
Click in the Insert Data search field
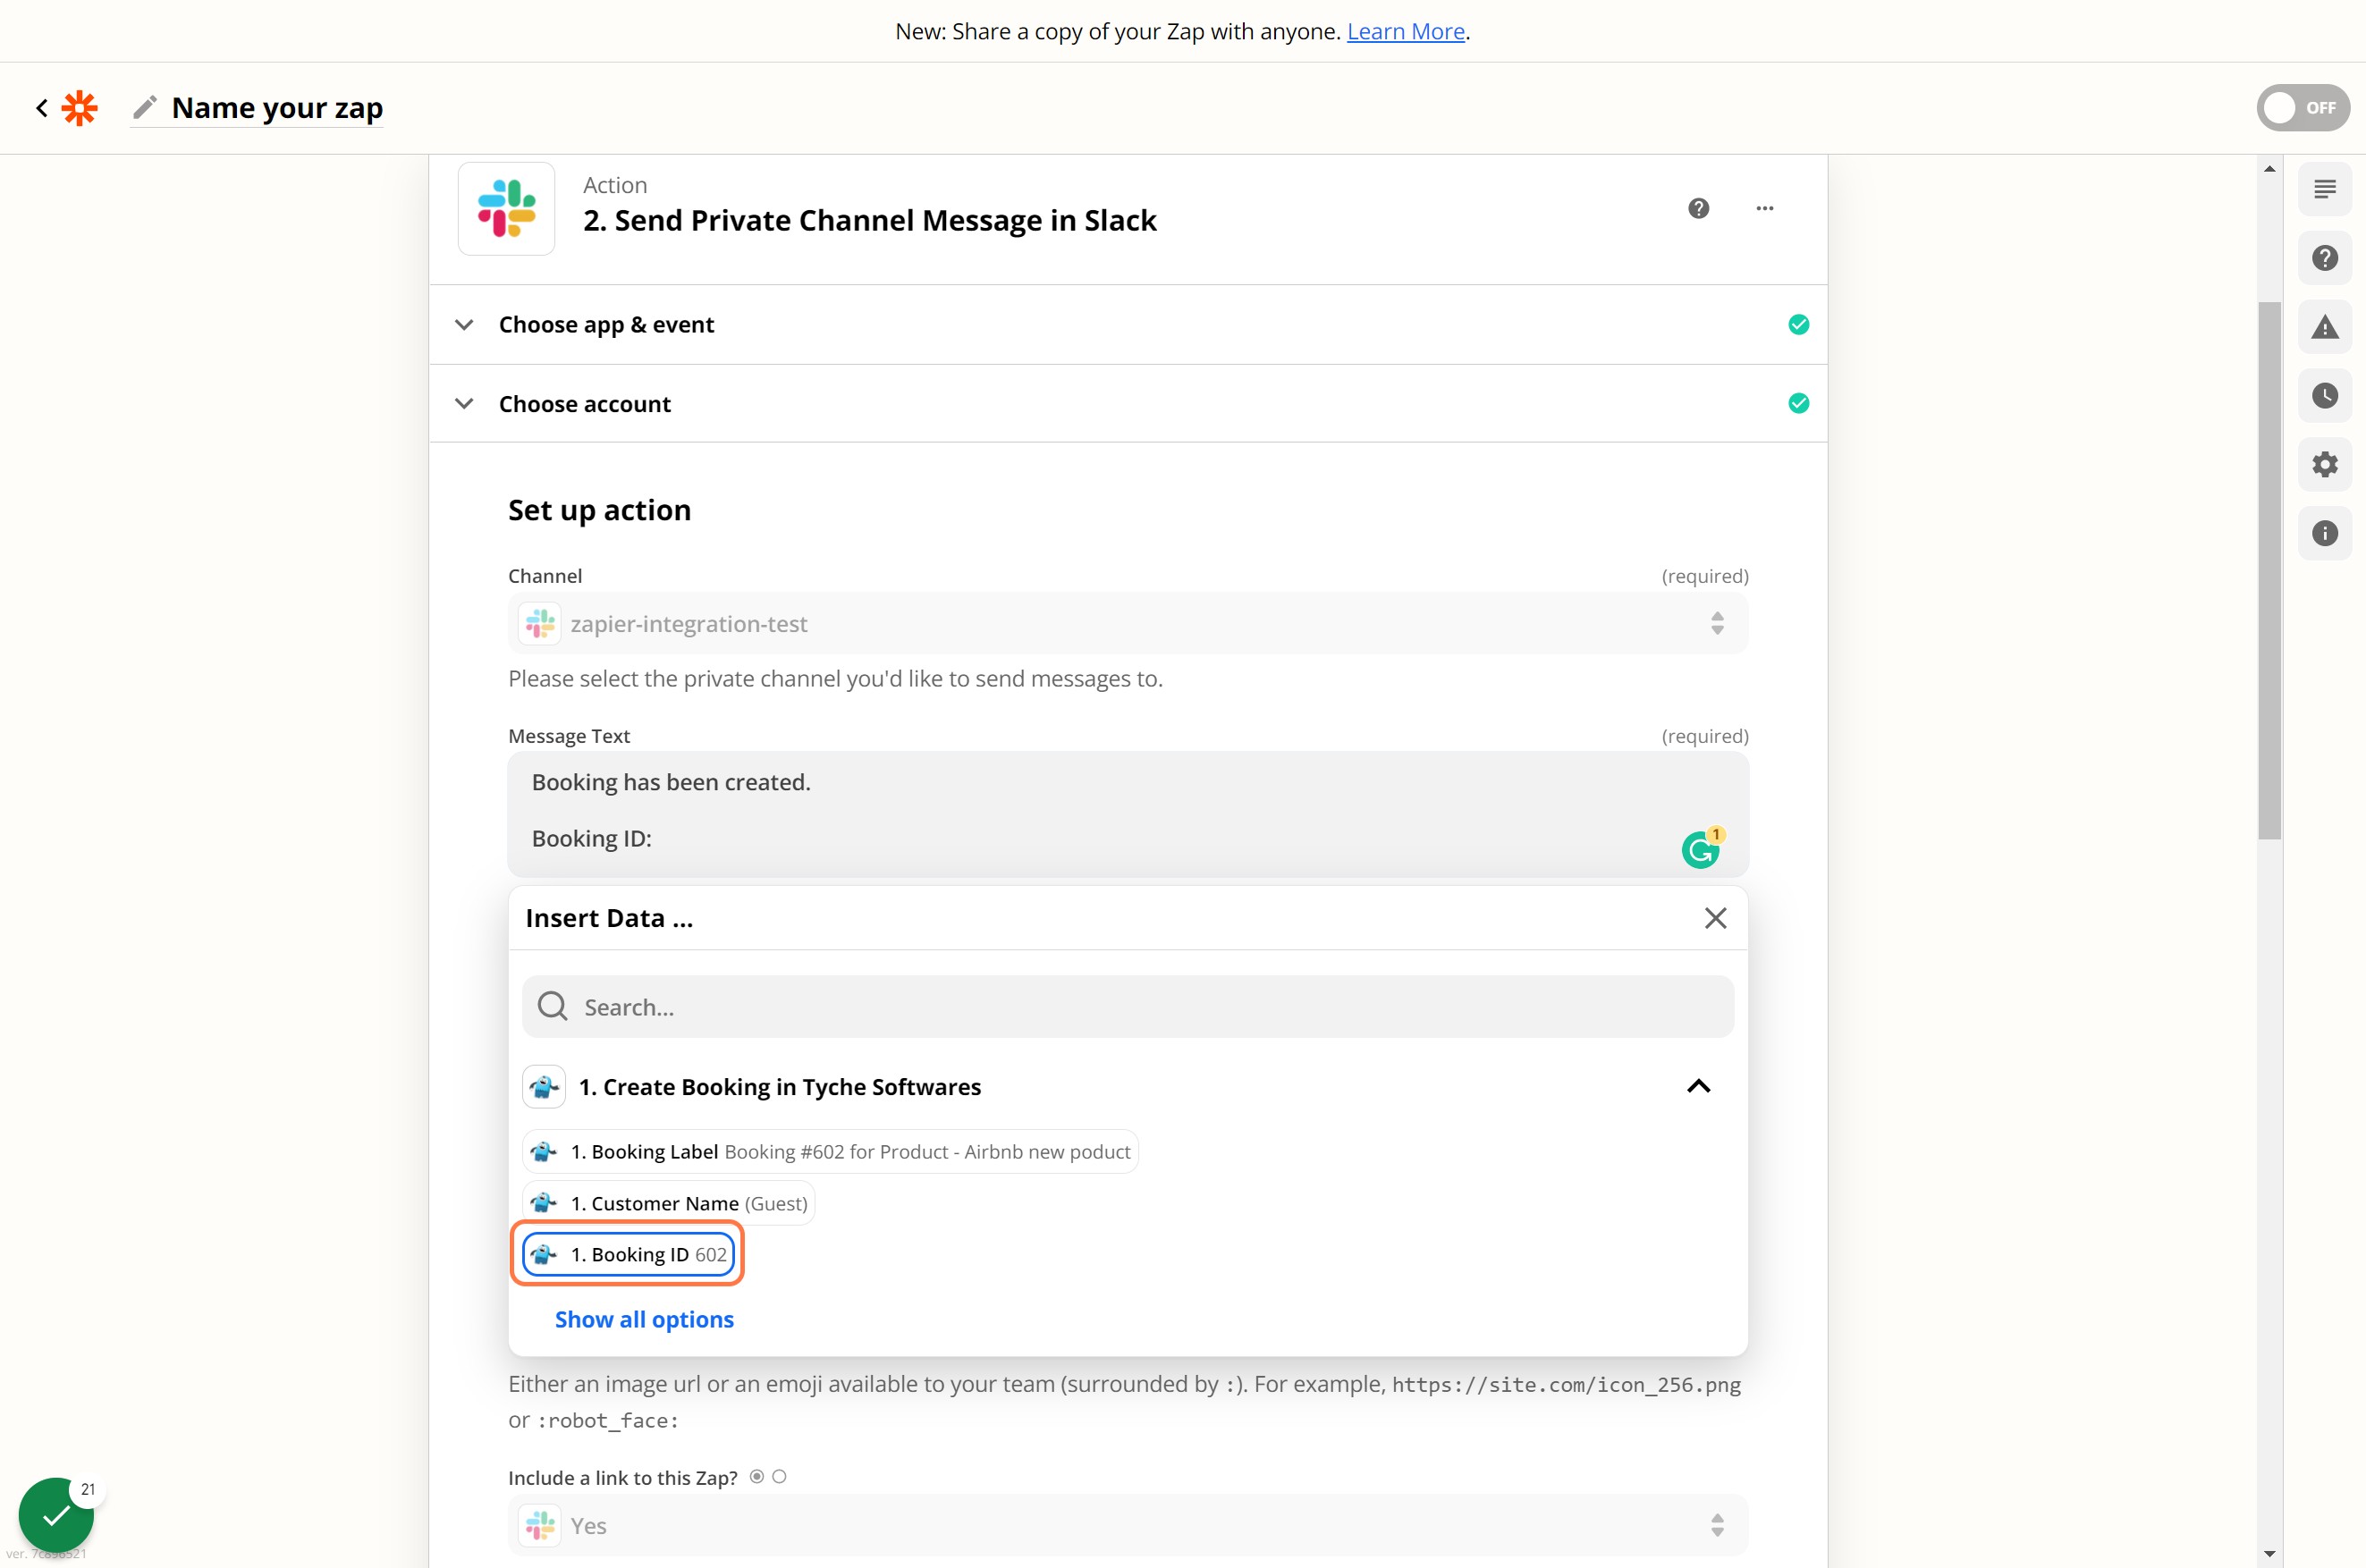pos(1128,1006)
